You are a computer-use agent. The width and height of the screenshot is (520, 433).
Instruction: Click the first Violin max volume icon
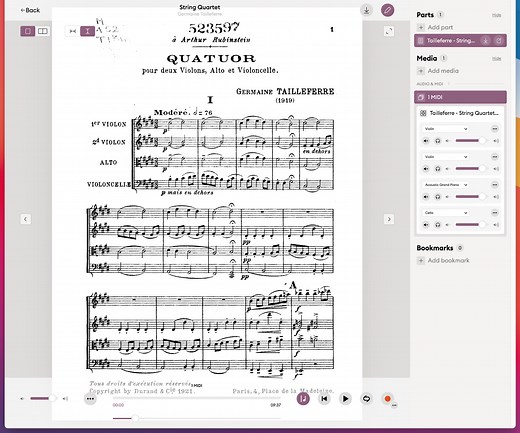pos(496,141)
